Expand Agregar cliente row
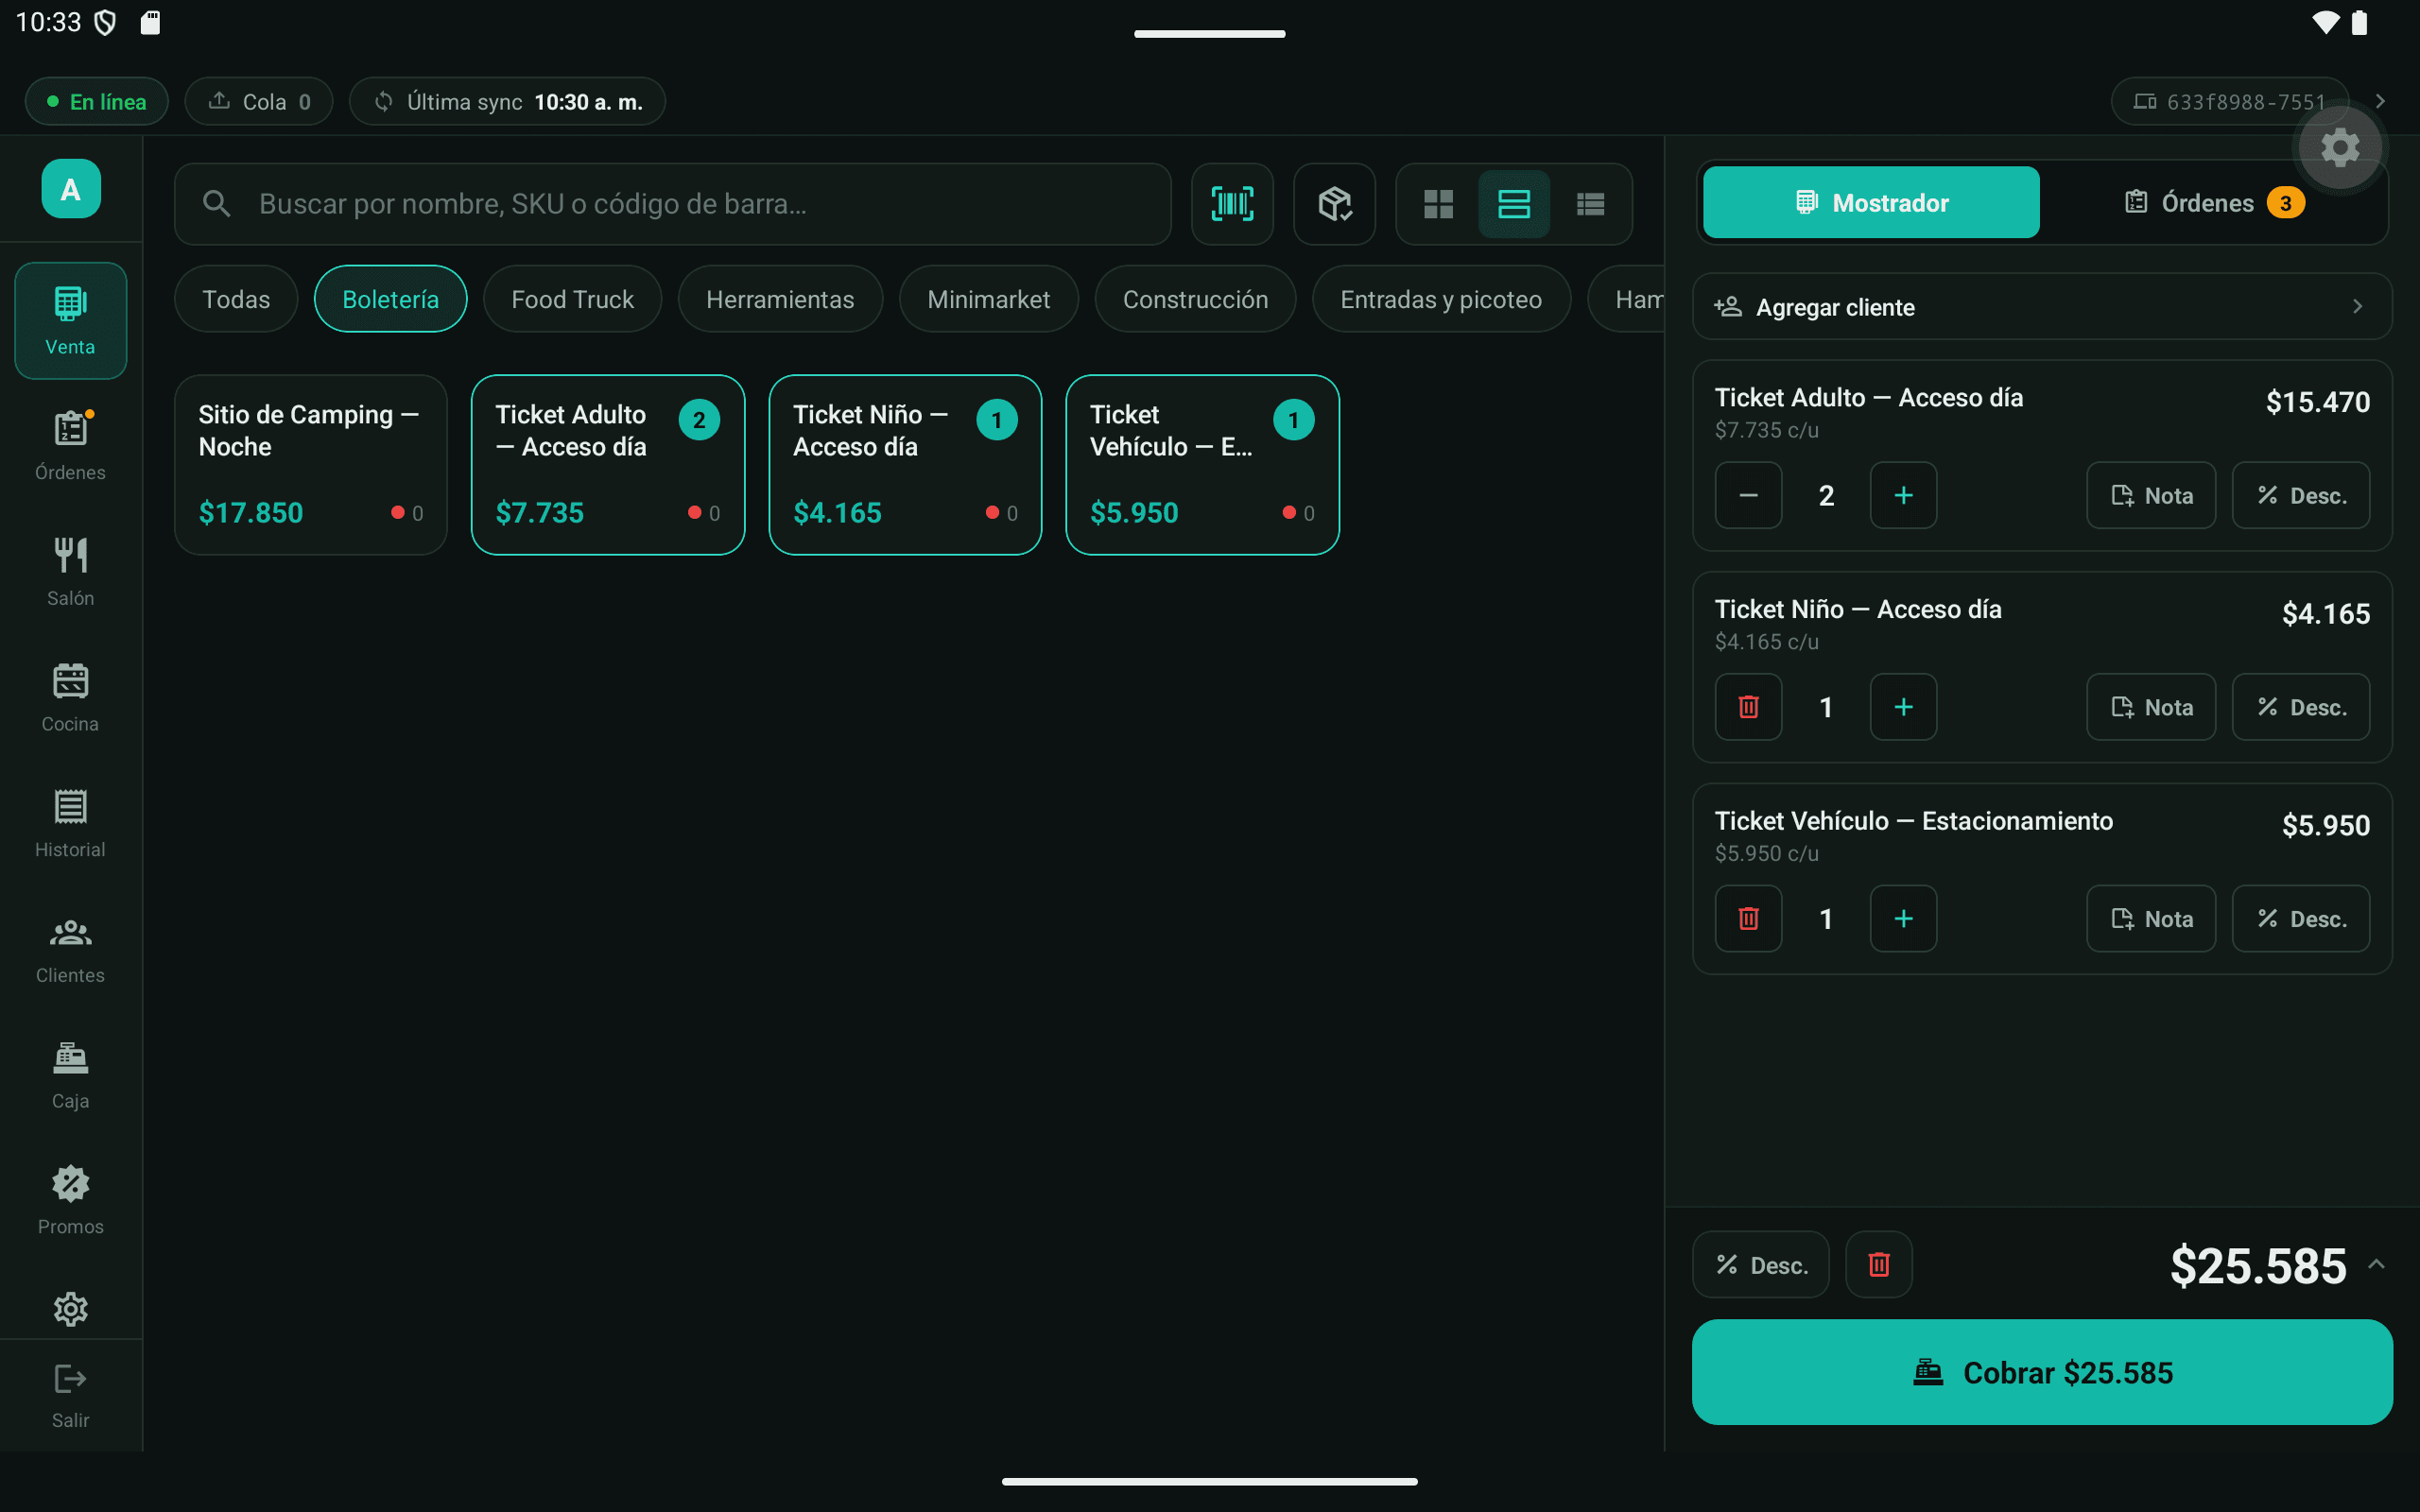This screenshot has height=1512, width=2420. 2041,307
